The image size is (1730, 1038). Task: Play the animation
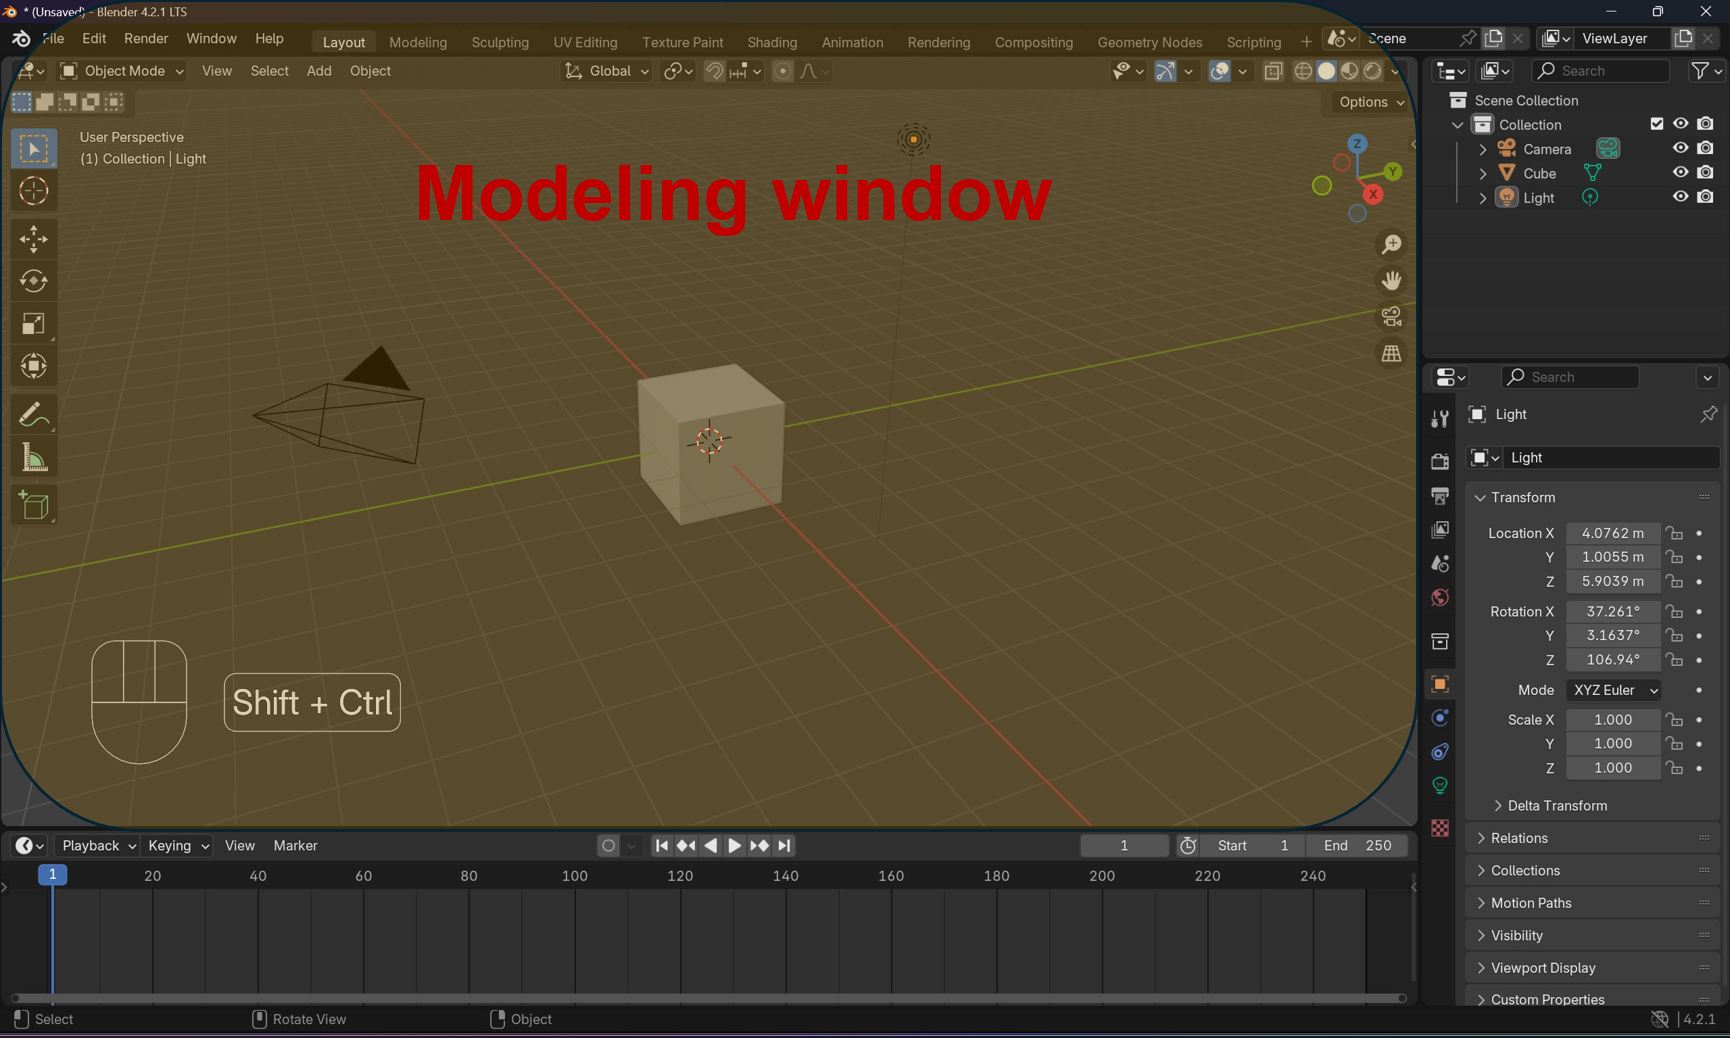pos(733,845)
